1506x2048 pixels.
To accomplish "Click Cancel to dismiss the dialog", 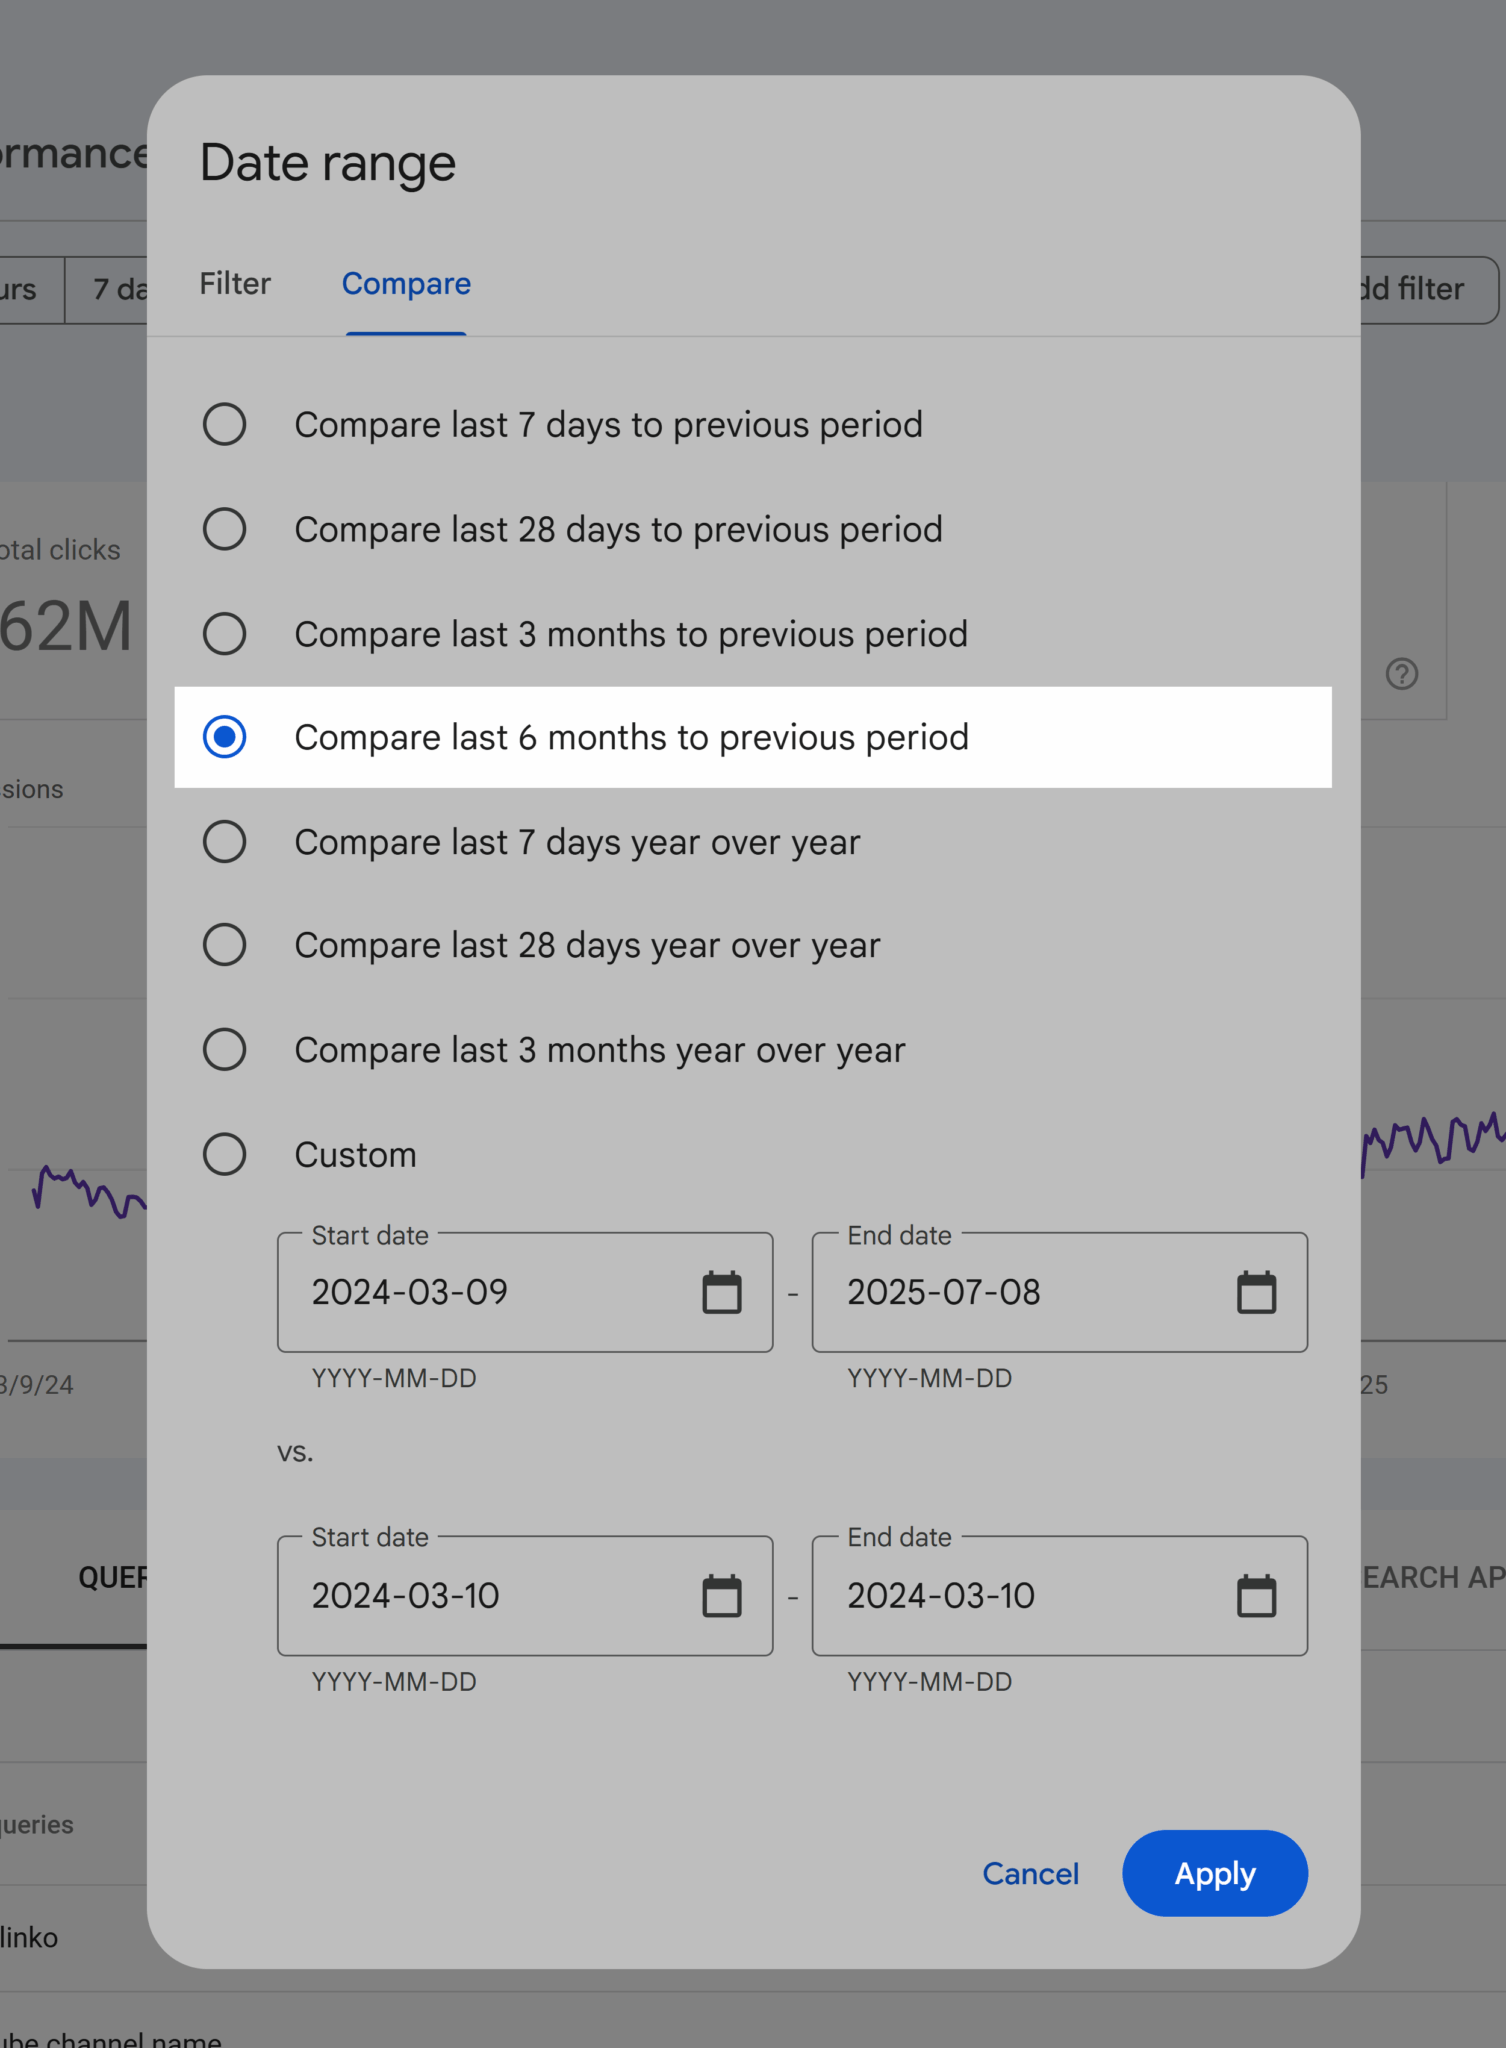I will (1030, 1873).
